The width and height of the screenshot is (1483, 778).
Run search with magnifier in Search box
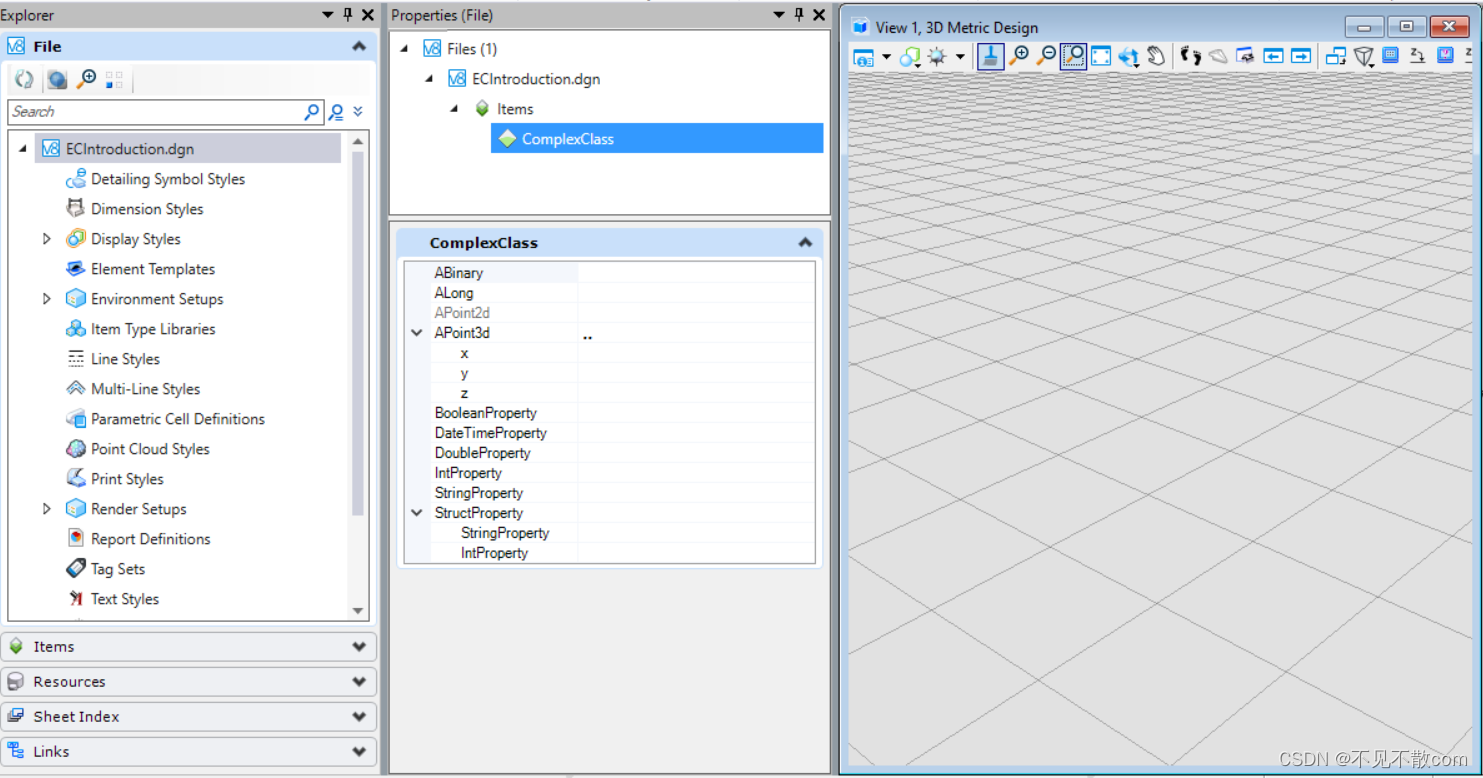(312, 112)
